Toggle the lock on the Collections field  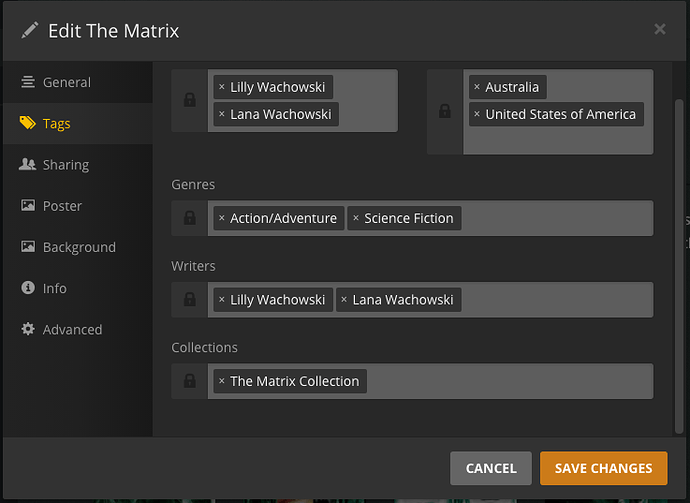point(190,381)
